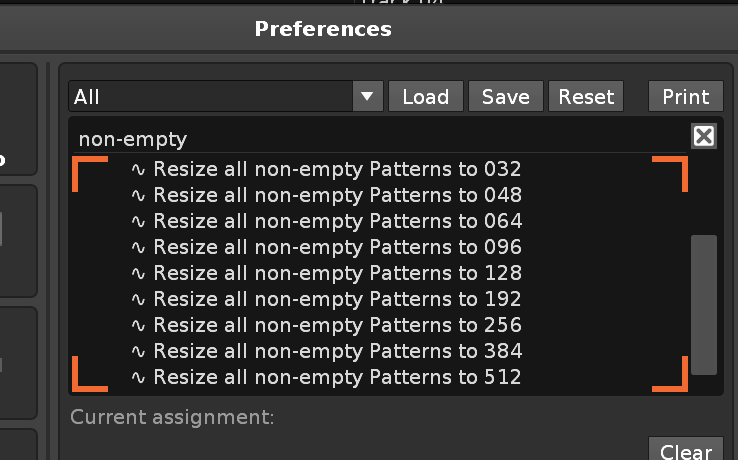Select Resize all non-empty Patterns to 128
This screenshot has width=738, height=460.
(x=337, y=273)
